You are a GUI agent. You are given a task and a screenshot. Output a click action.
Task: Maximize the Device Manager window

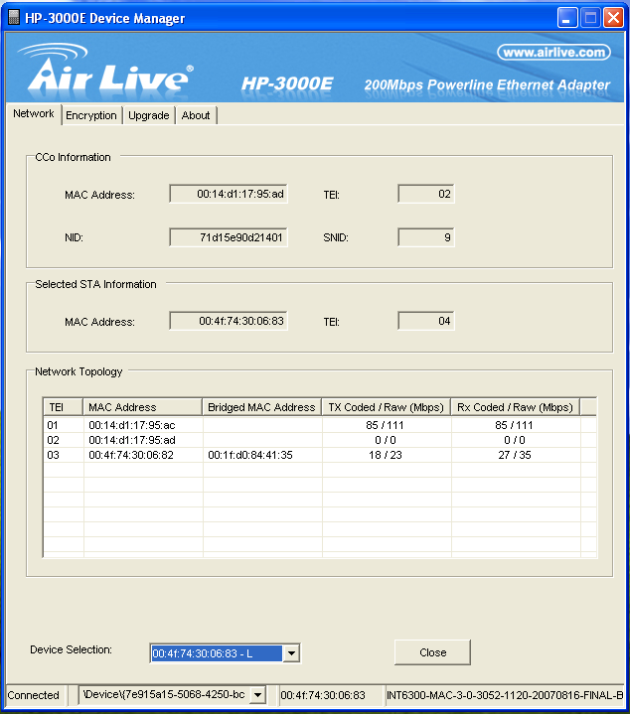591,18
